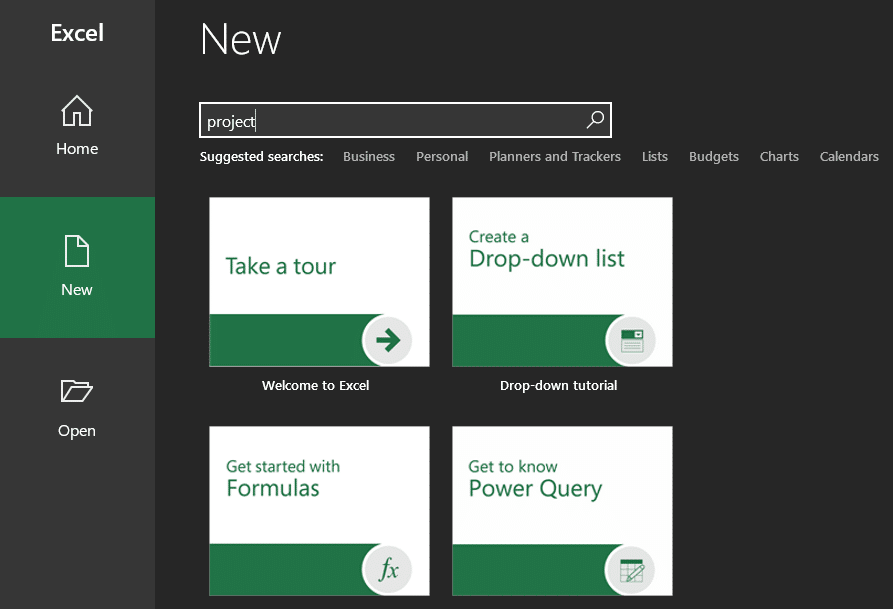
Task: Search suggested category Calendars
Action: pos(849,157)
